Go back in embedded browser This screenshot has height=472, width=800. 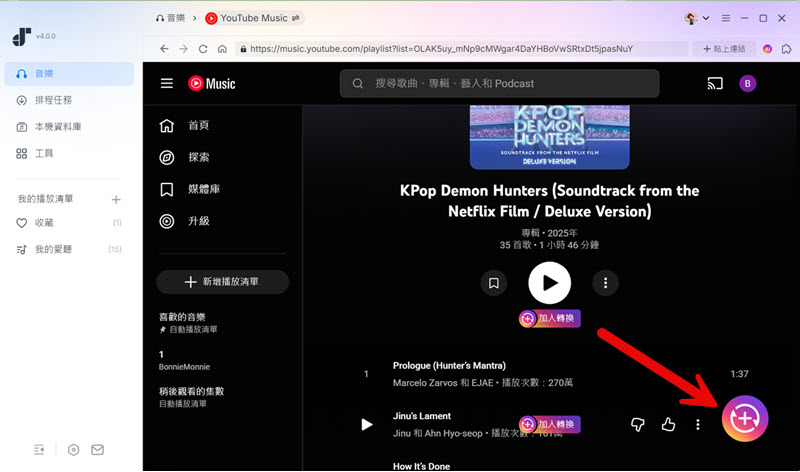164,49
